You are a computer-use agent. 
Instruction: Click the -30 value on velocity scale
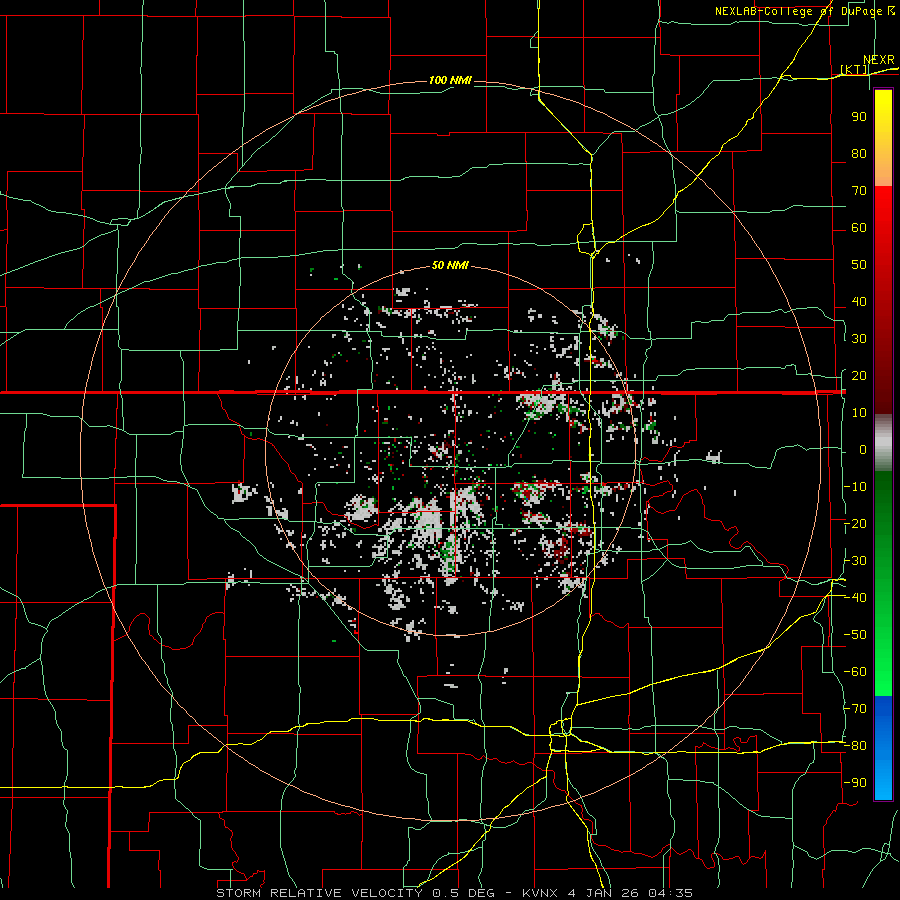855,561
